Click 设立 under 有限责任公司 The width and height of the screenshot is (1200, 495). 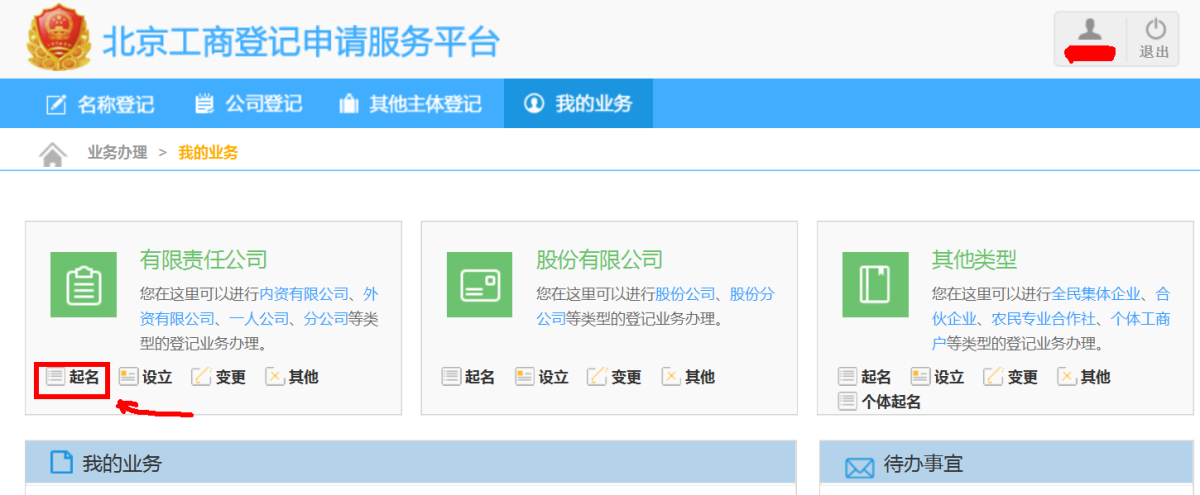pos(146,377)
